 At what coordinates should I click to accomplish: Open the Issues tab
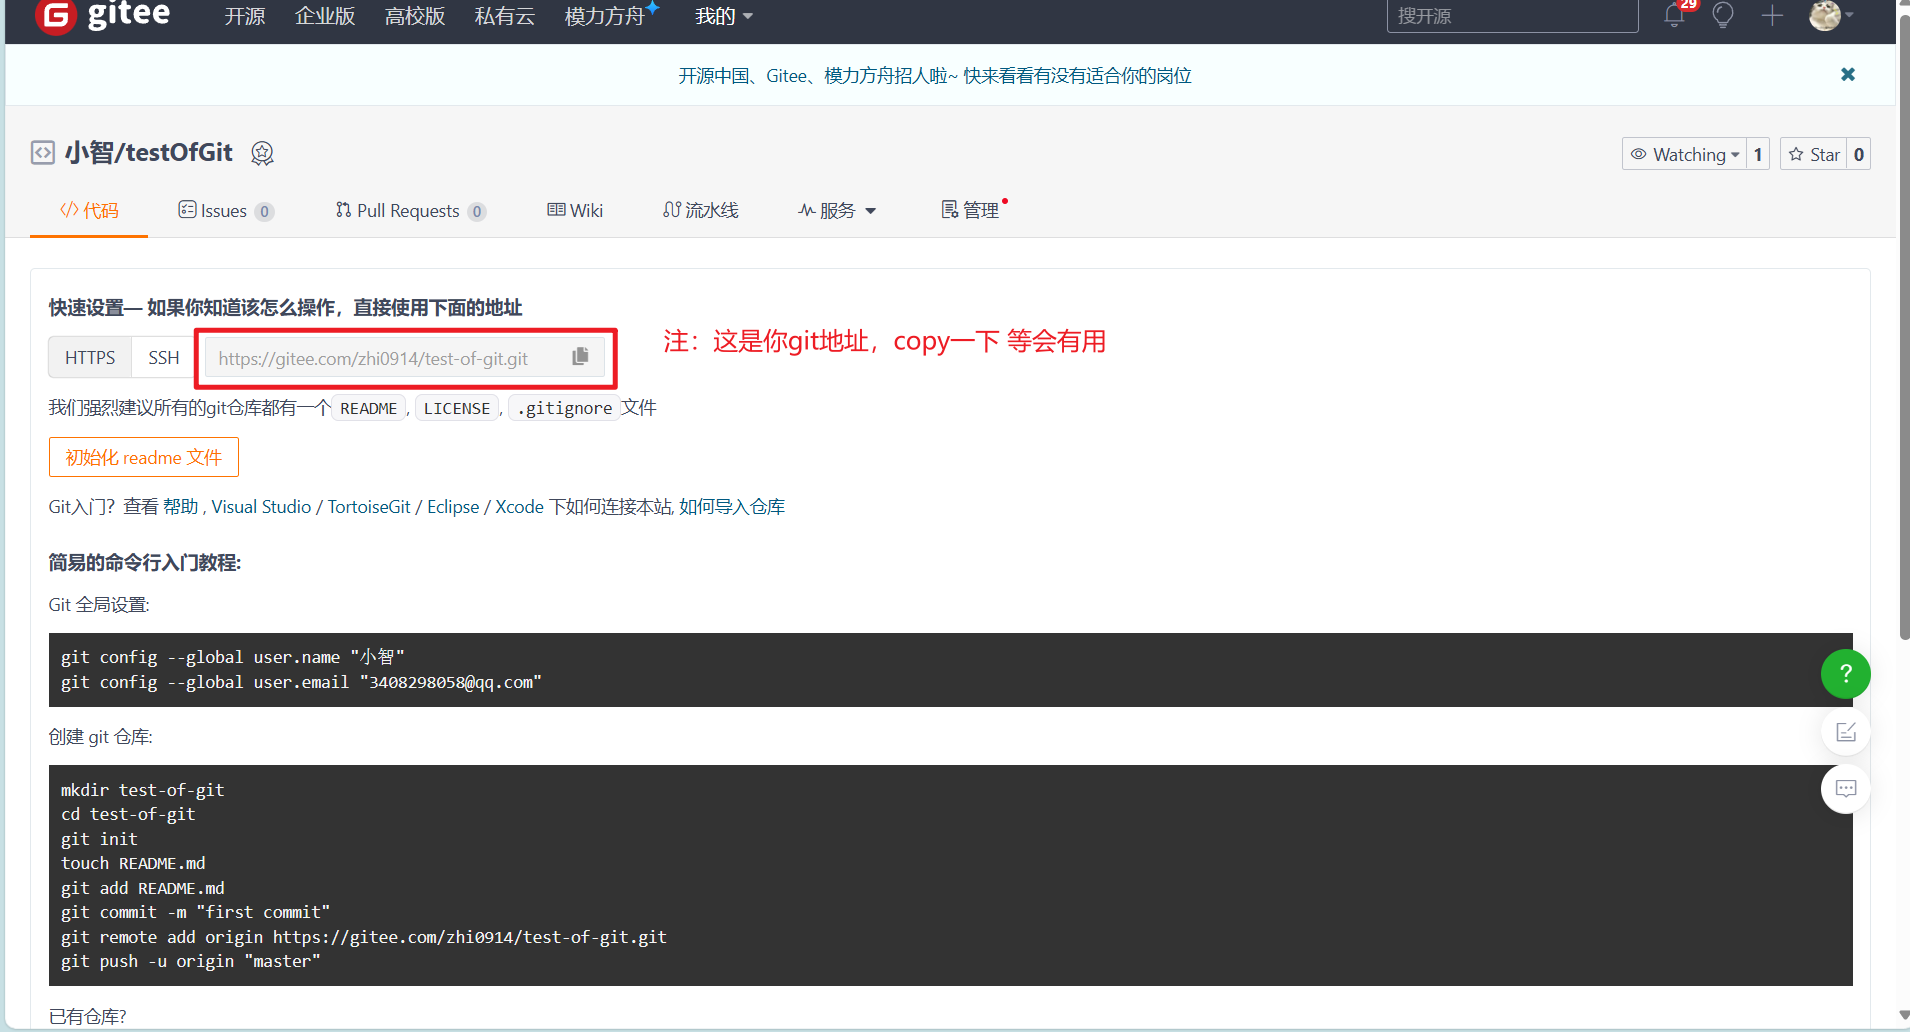point(225,210)
